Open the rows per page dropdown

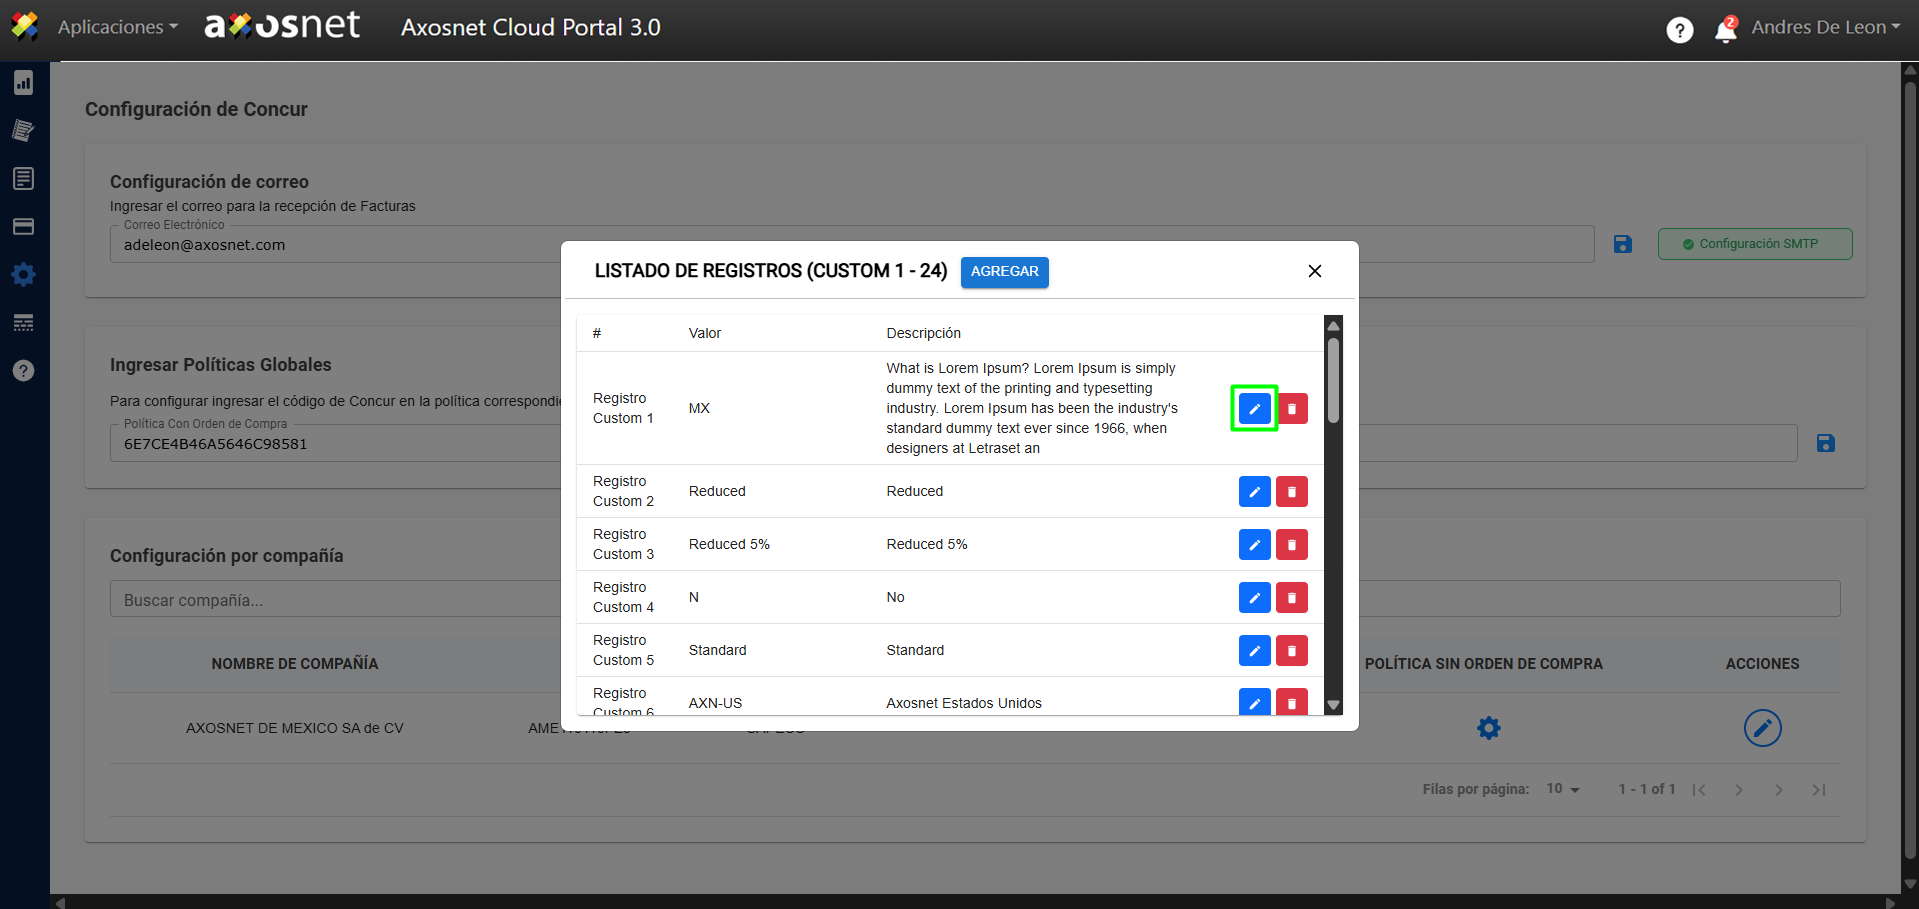[1563, 789]
